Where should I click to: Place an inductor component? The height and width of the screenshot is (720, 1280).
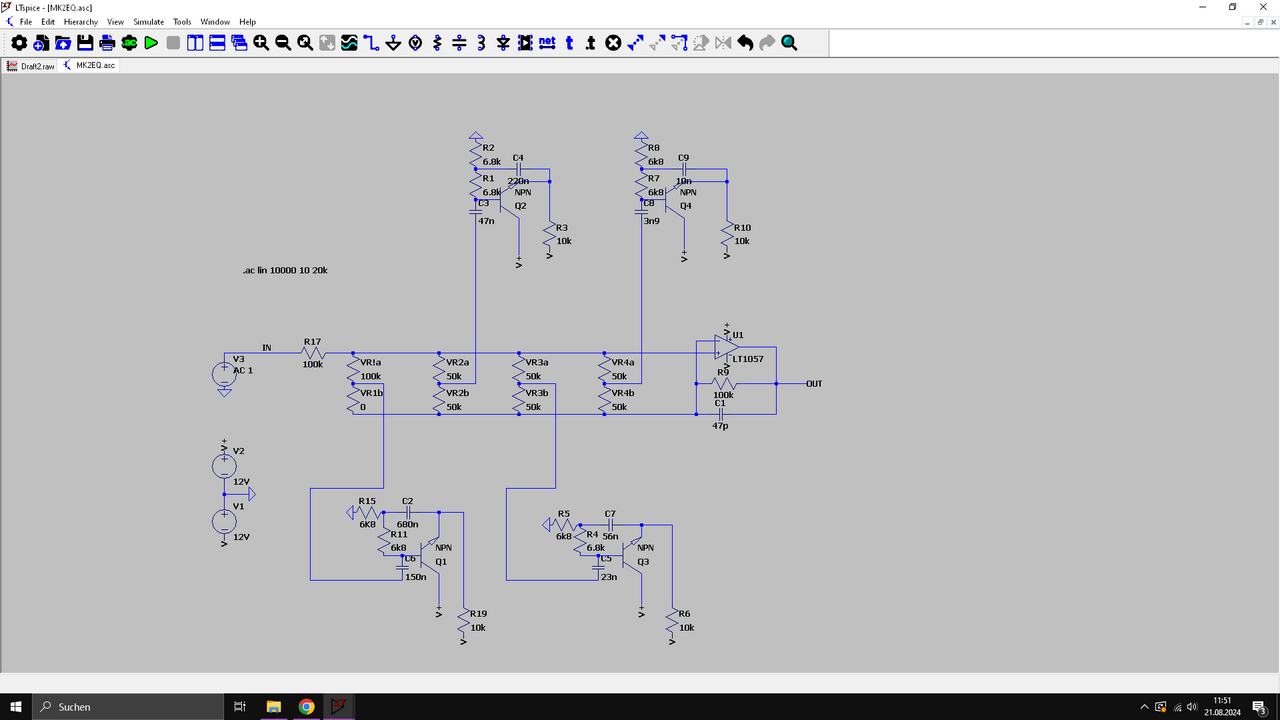tap(481, 43)
